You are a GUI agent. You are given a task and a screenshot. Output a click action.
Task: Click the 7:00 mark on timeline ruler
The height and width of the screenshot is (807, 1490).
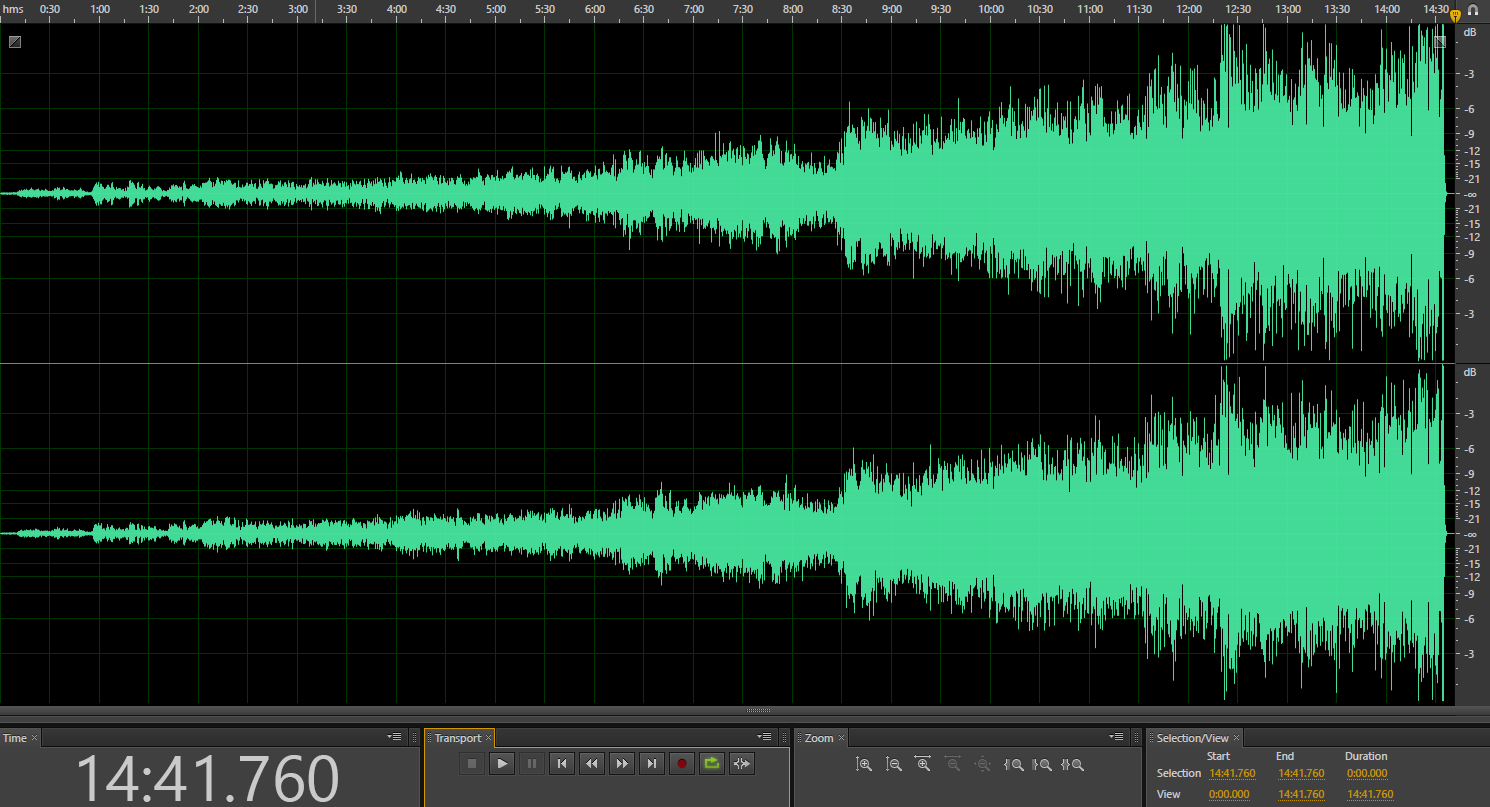[x=693, y=10]
